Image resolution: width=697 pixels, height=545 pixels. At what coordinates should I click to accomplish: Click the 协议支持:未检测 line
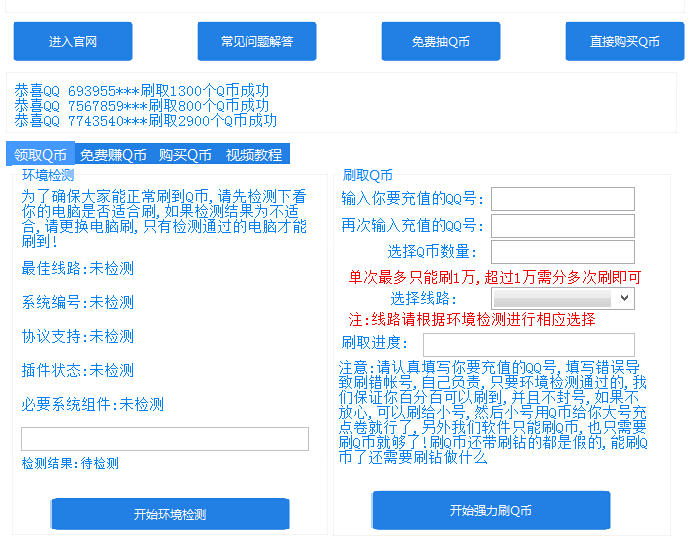pos(78,337)
